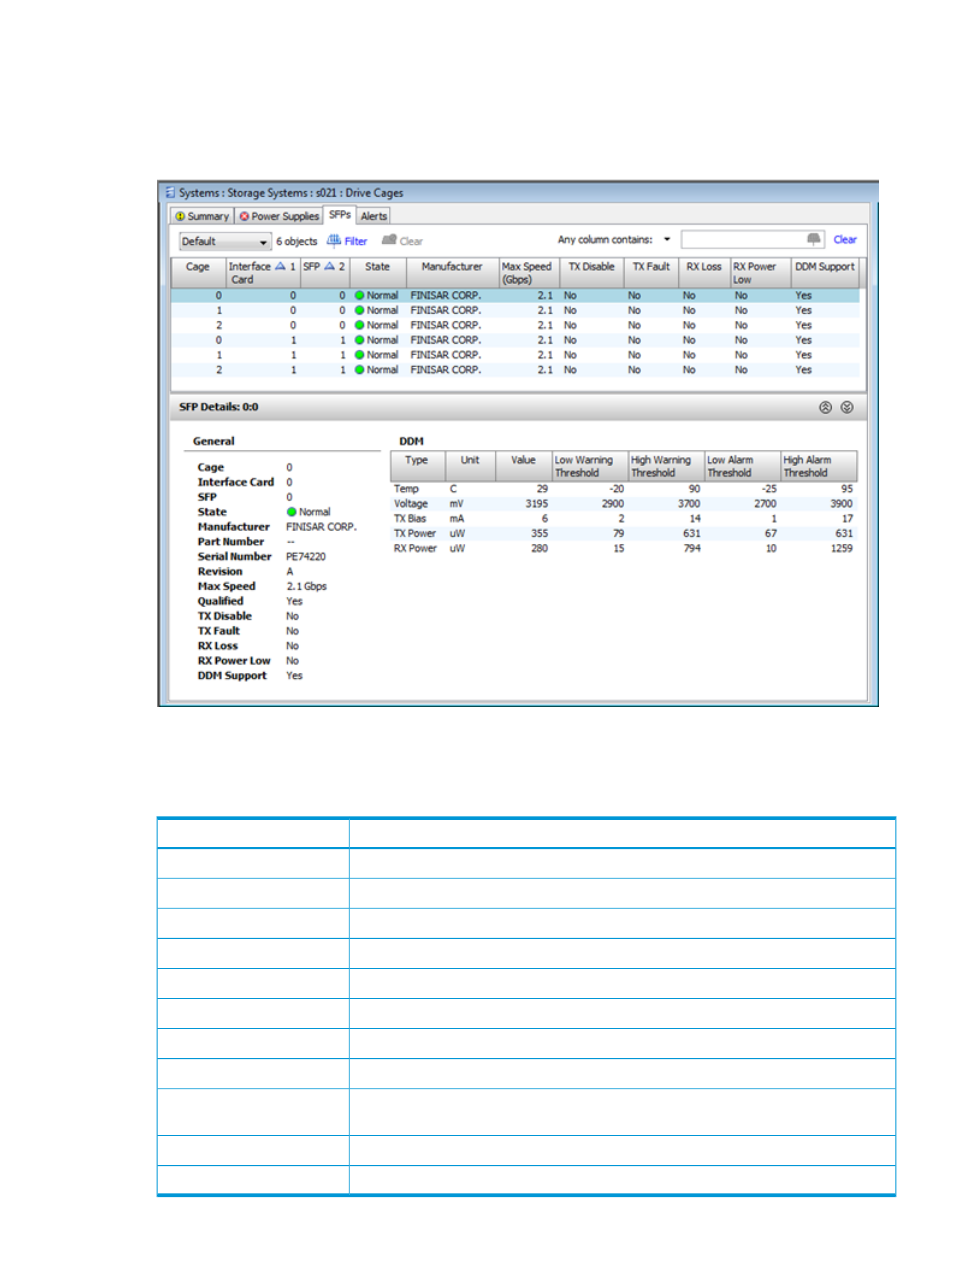
Task: Click the General section heading
Action: [214, 441]
